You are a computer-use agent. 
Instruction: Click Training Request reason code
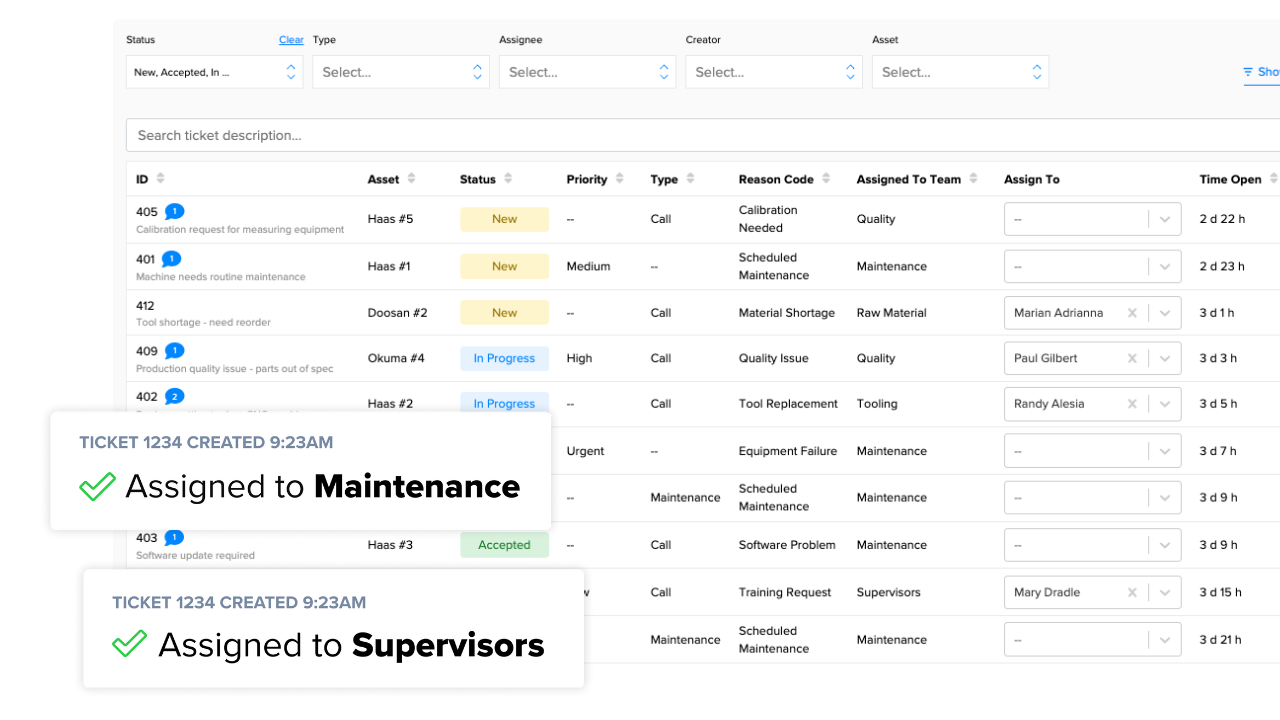[x=785, y=592]
